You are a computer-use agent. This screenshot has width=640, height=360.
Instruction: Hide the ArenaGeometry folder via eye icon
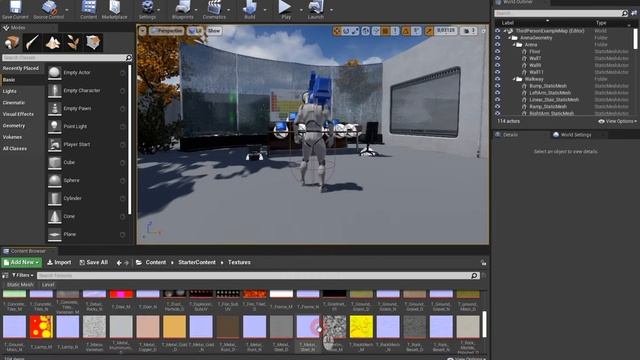click(498, 38)
